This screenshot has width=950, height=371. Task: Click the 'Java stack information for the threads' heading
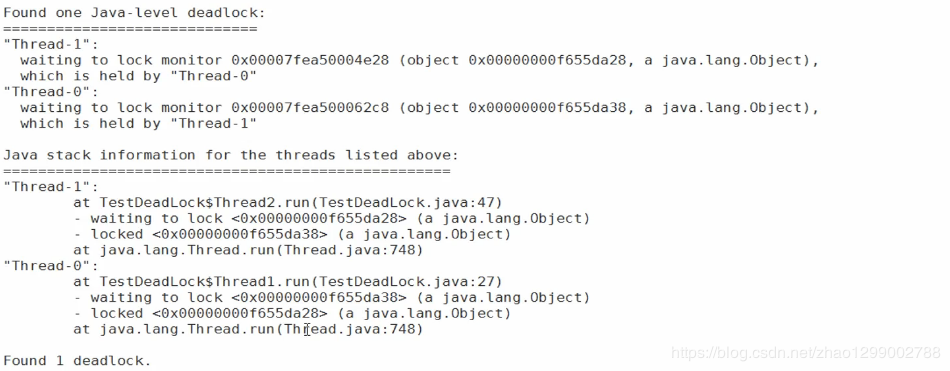tap(231, 155)
